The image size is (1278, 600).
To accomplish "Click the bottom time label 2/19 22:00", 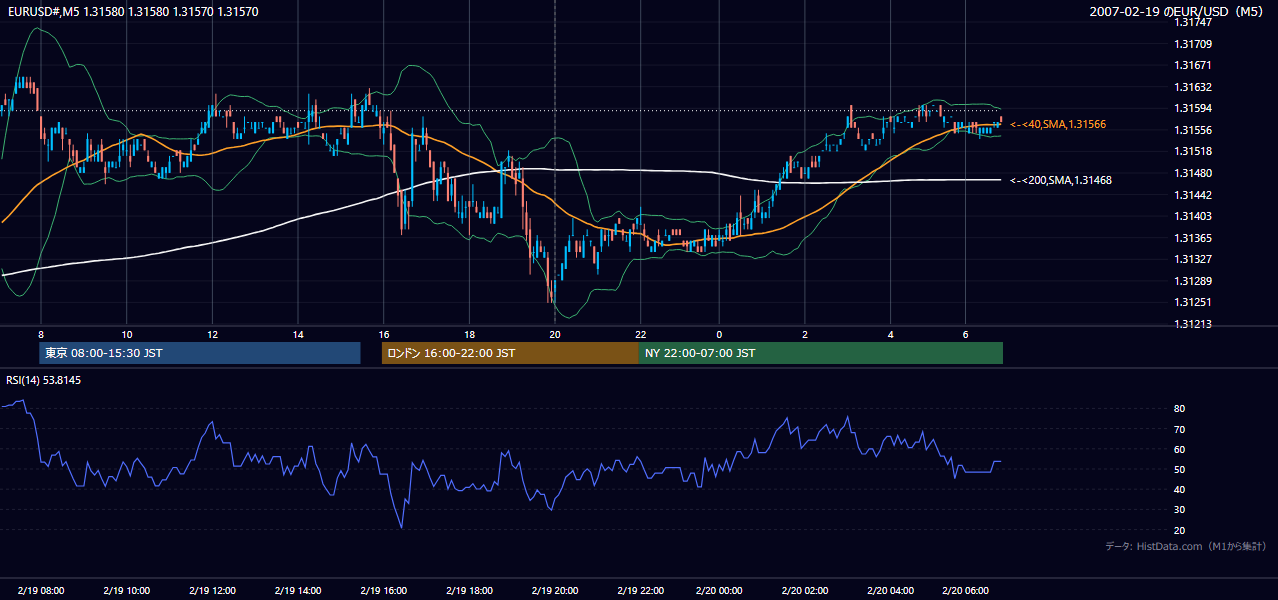I will tap(641, 591).
